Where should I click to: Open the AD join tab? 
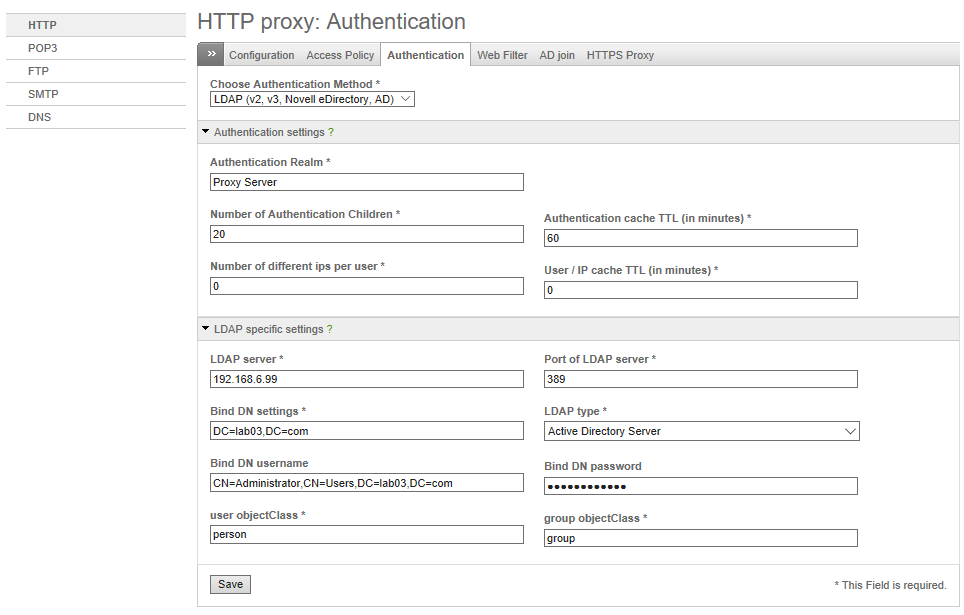(x=557, y=55)
